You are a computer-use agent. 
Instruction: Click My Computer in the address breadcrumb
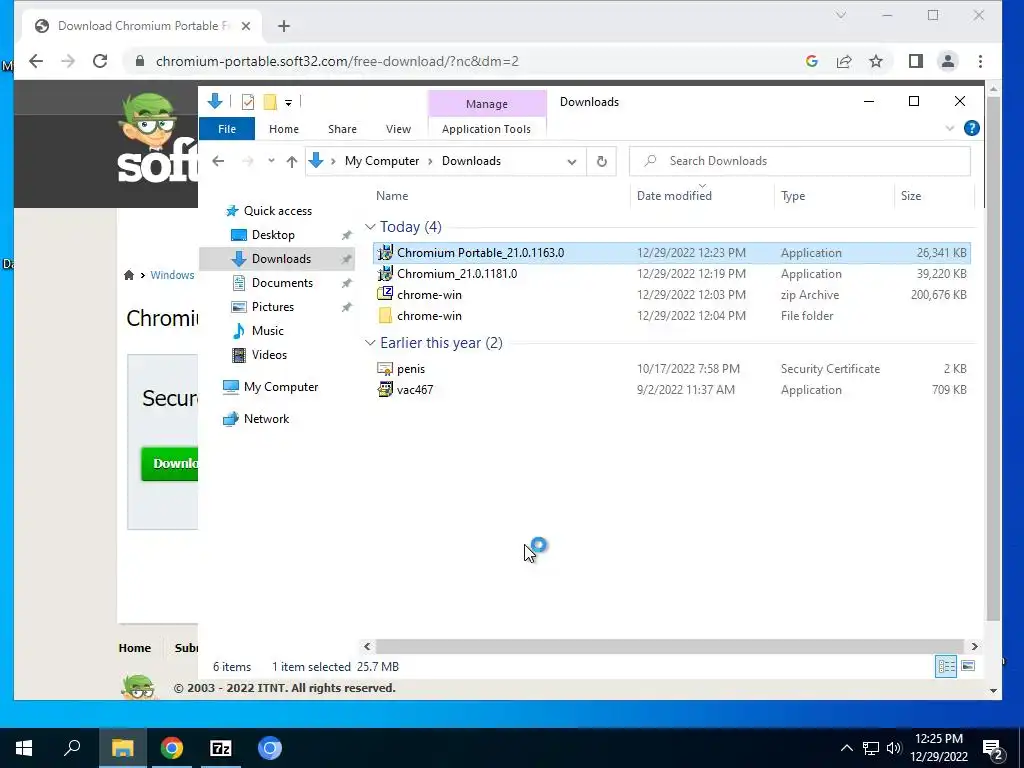point(382,161)
